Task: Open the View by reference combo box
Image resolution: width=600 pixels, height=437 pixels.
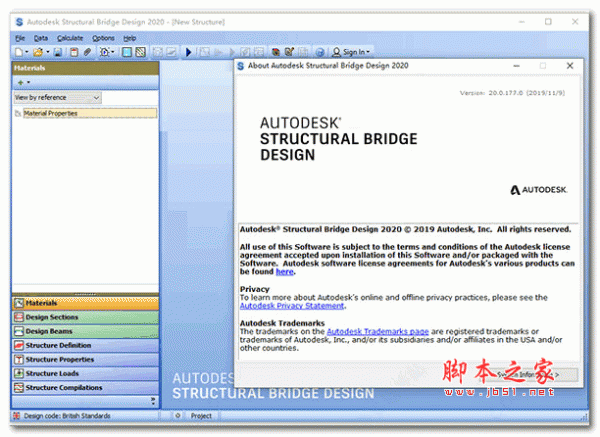Action: click(x=57, y=98)
